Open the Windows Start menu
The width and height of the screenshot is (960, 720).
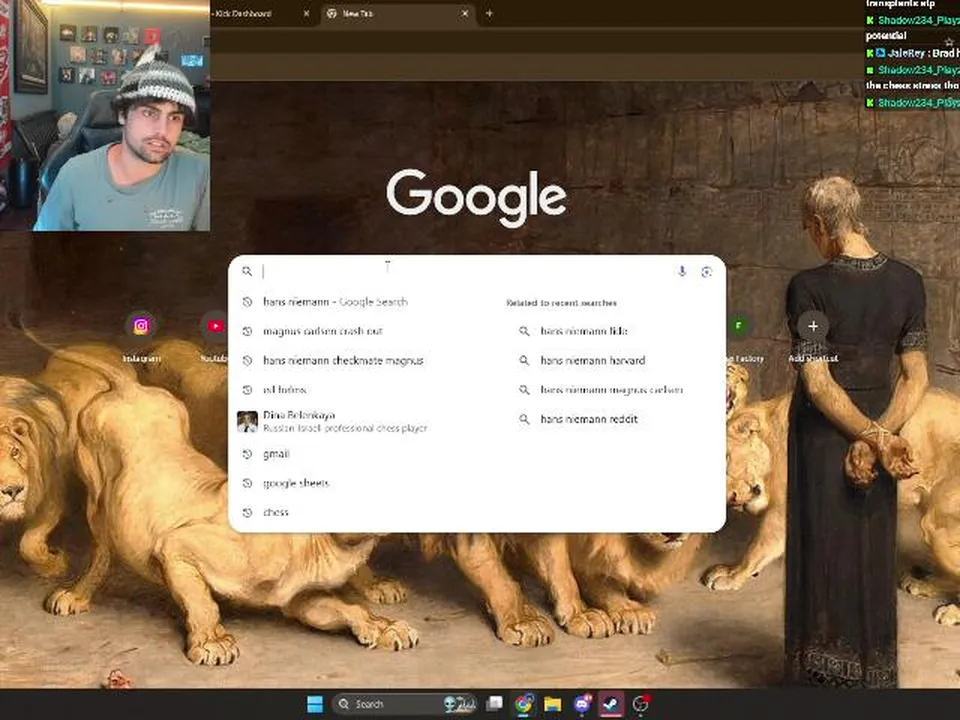pyautogui.click(x=315, y=704)
